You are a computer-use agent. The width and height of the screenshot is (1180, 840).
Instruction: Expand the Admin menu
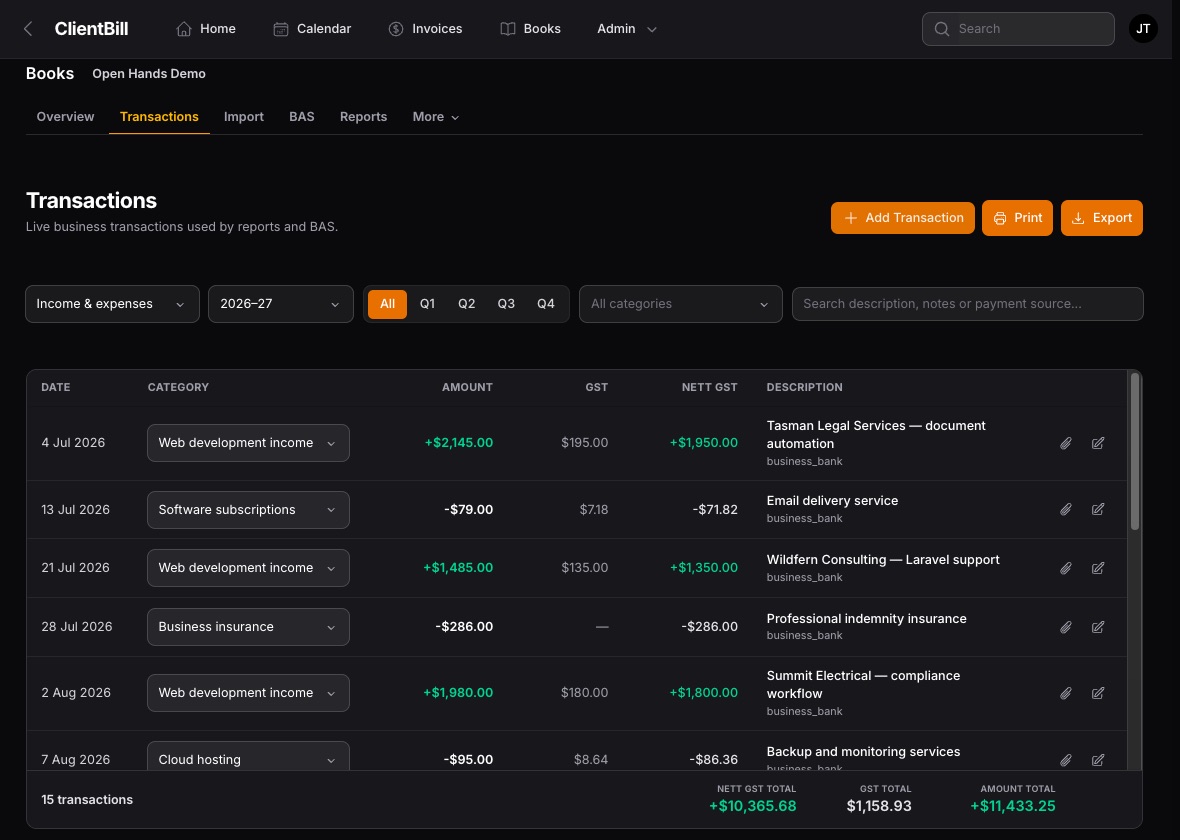pyautogui.click(x=627, y=29)
